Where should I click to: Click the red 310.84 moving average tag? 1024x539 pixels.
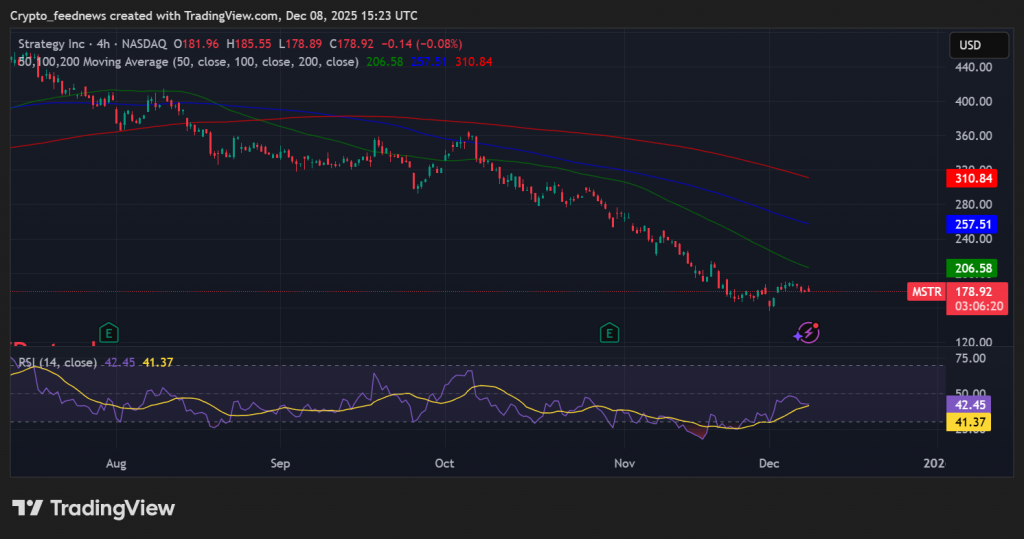[974, 179]
